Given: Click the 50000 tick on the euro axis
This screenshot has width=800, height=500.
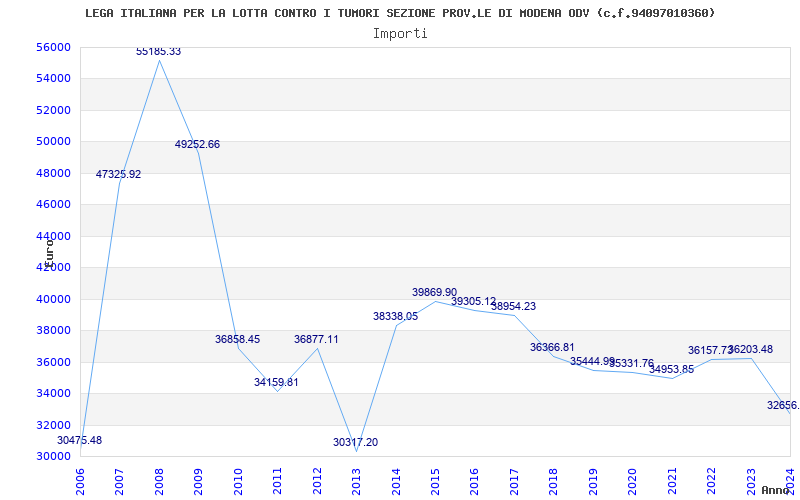Looking at the screenshot, I should coord(53,142).
